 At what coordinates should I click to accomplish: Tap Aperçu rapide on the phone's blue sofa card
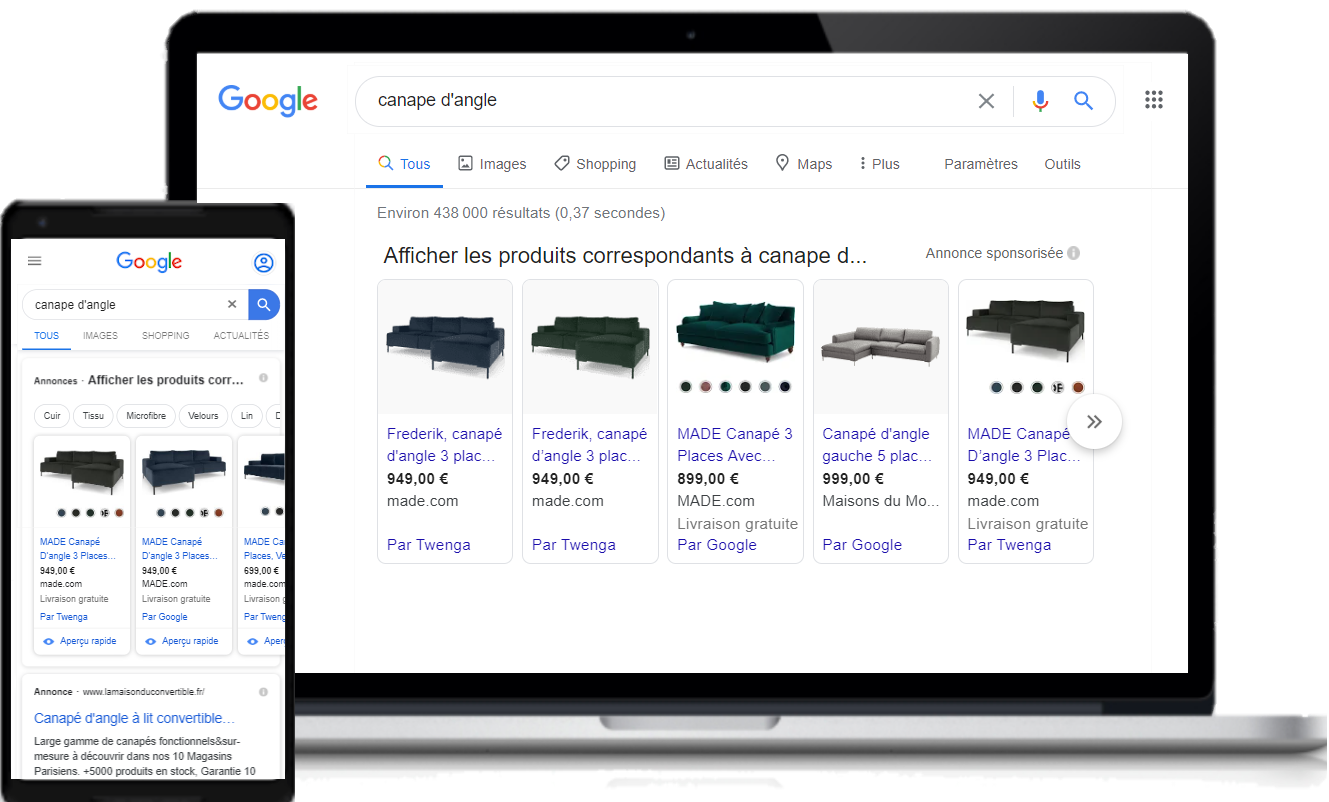tap(182, 641)
